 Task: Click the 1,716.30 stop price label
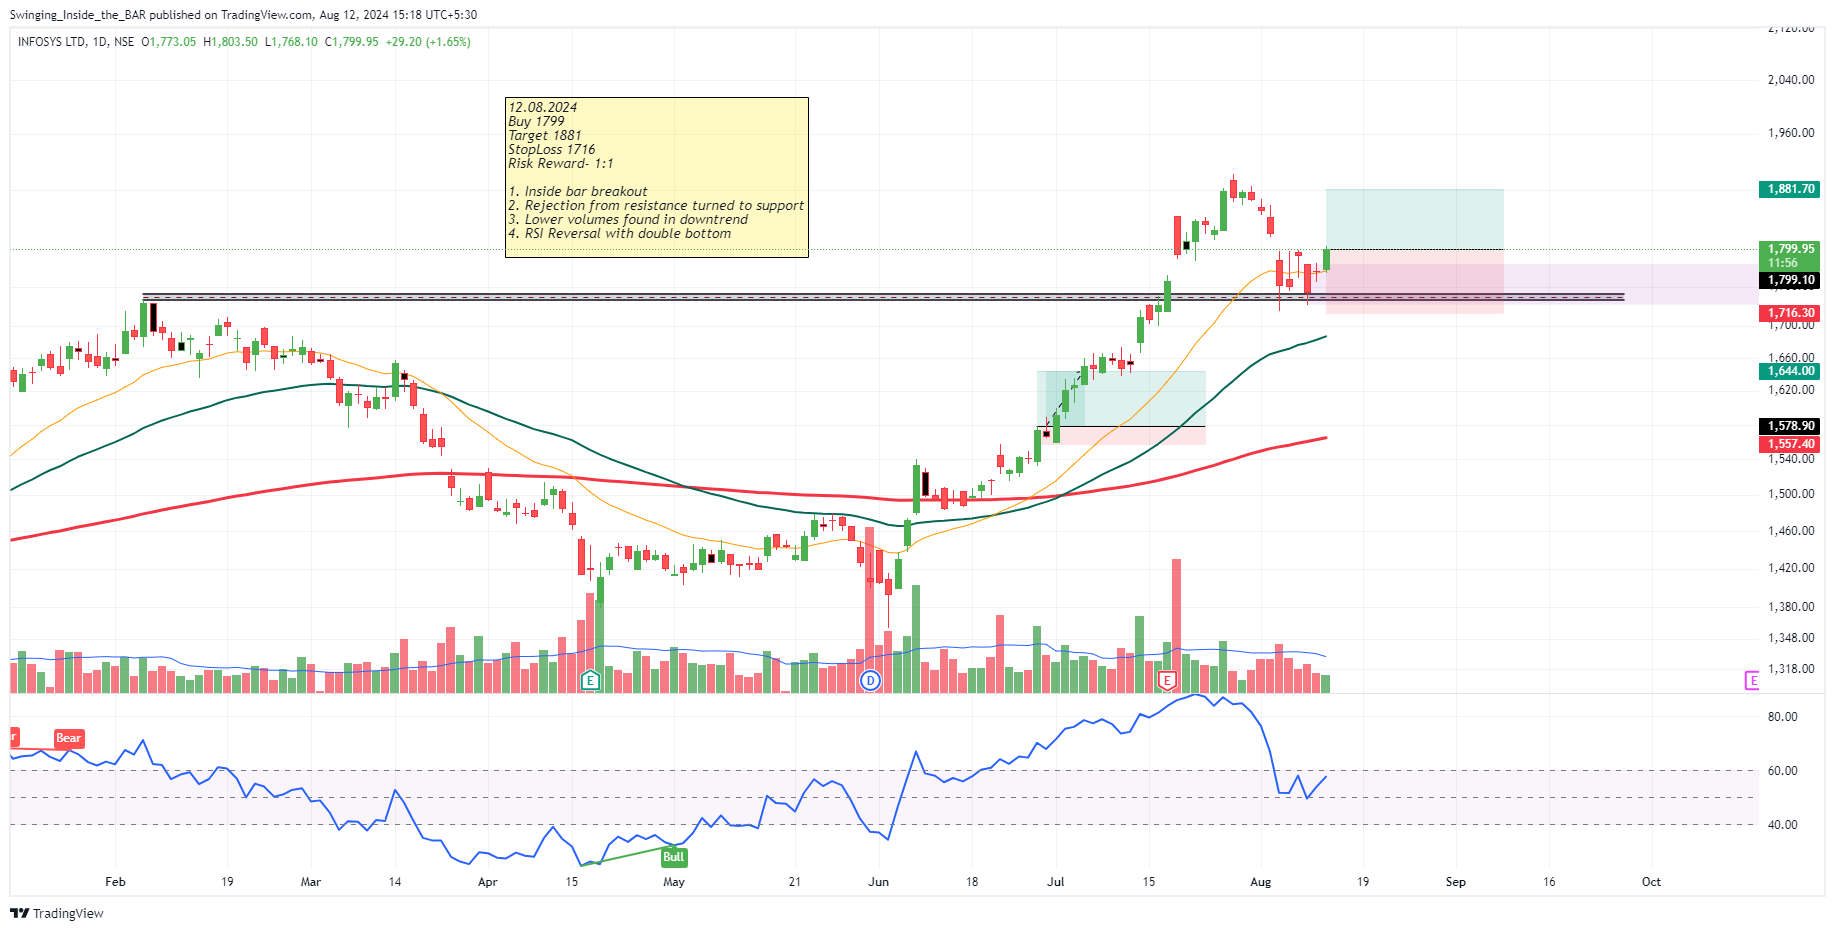click(x=1790, y=313)
